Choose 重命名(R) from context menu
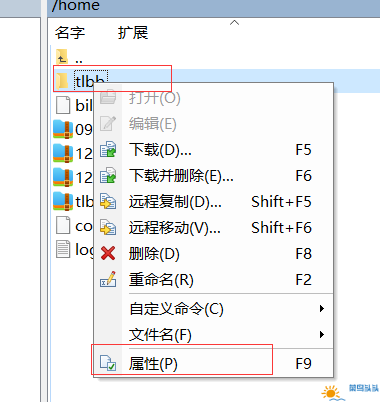The width and height of the screenshot is (380, 402). tap(214, 279)
